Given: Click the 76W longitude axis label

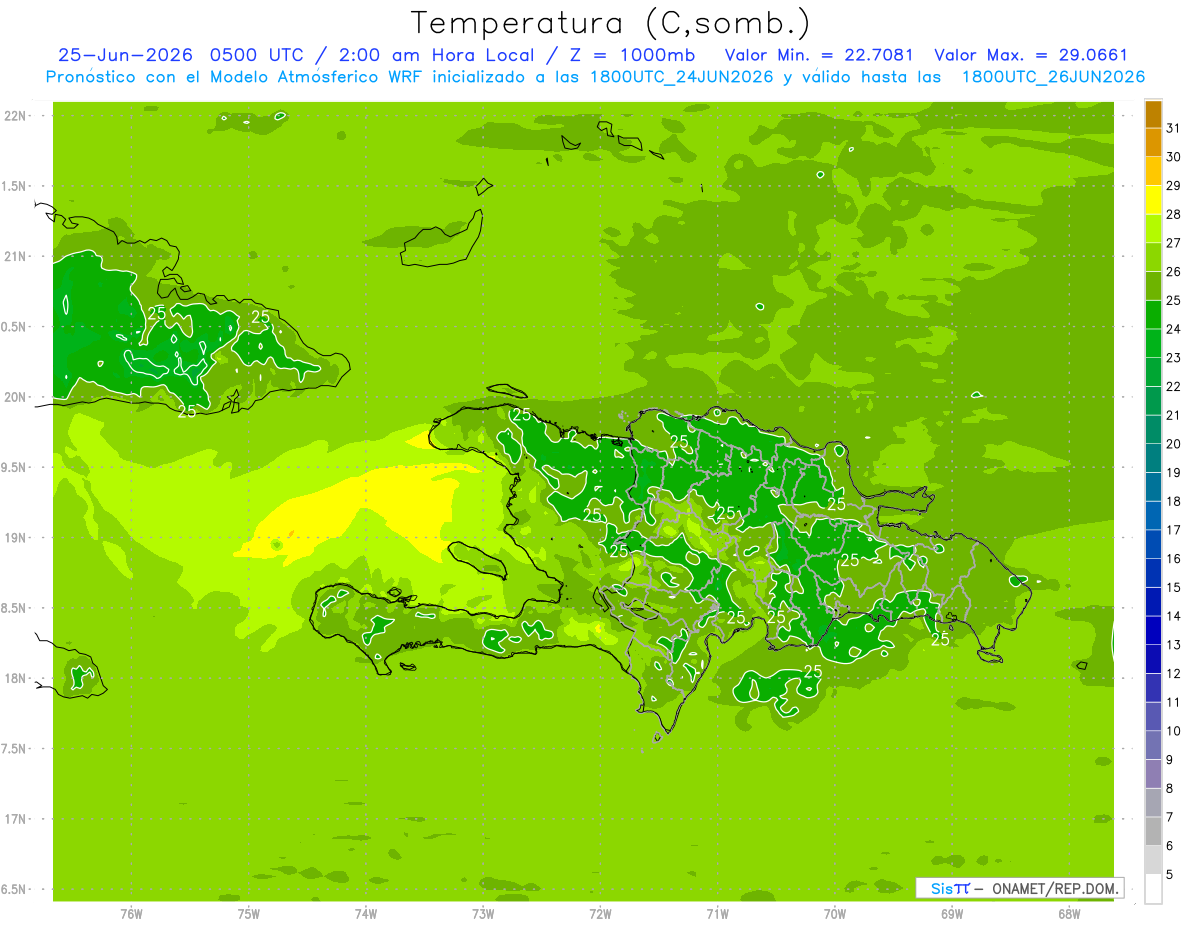Looking at the screenshot, I should 131,913.
